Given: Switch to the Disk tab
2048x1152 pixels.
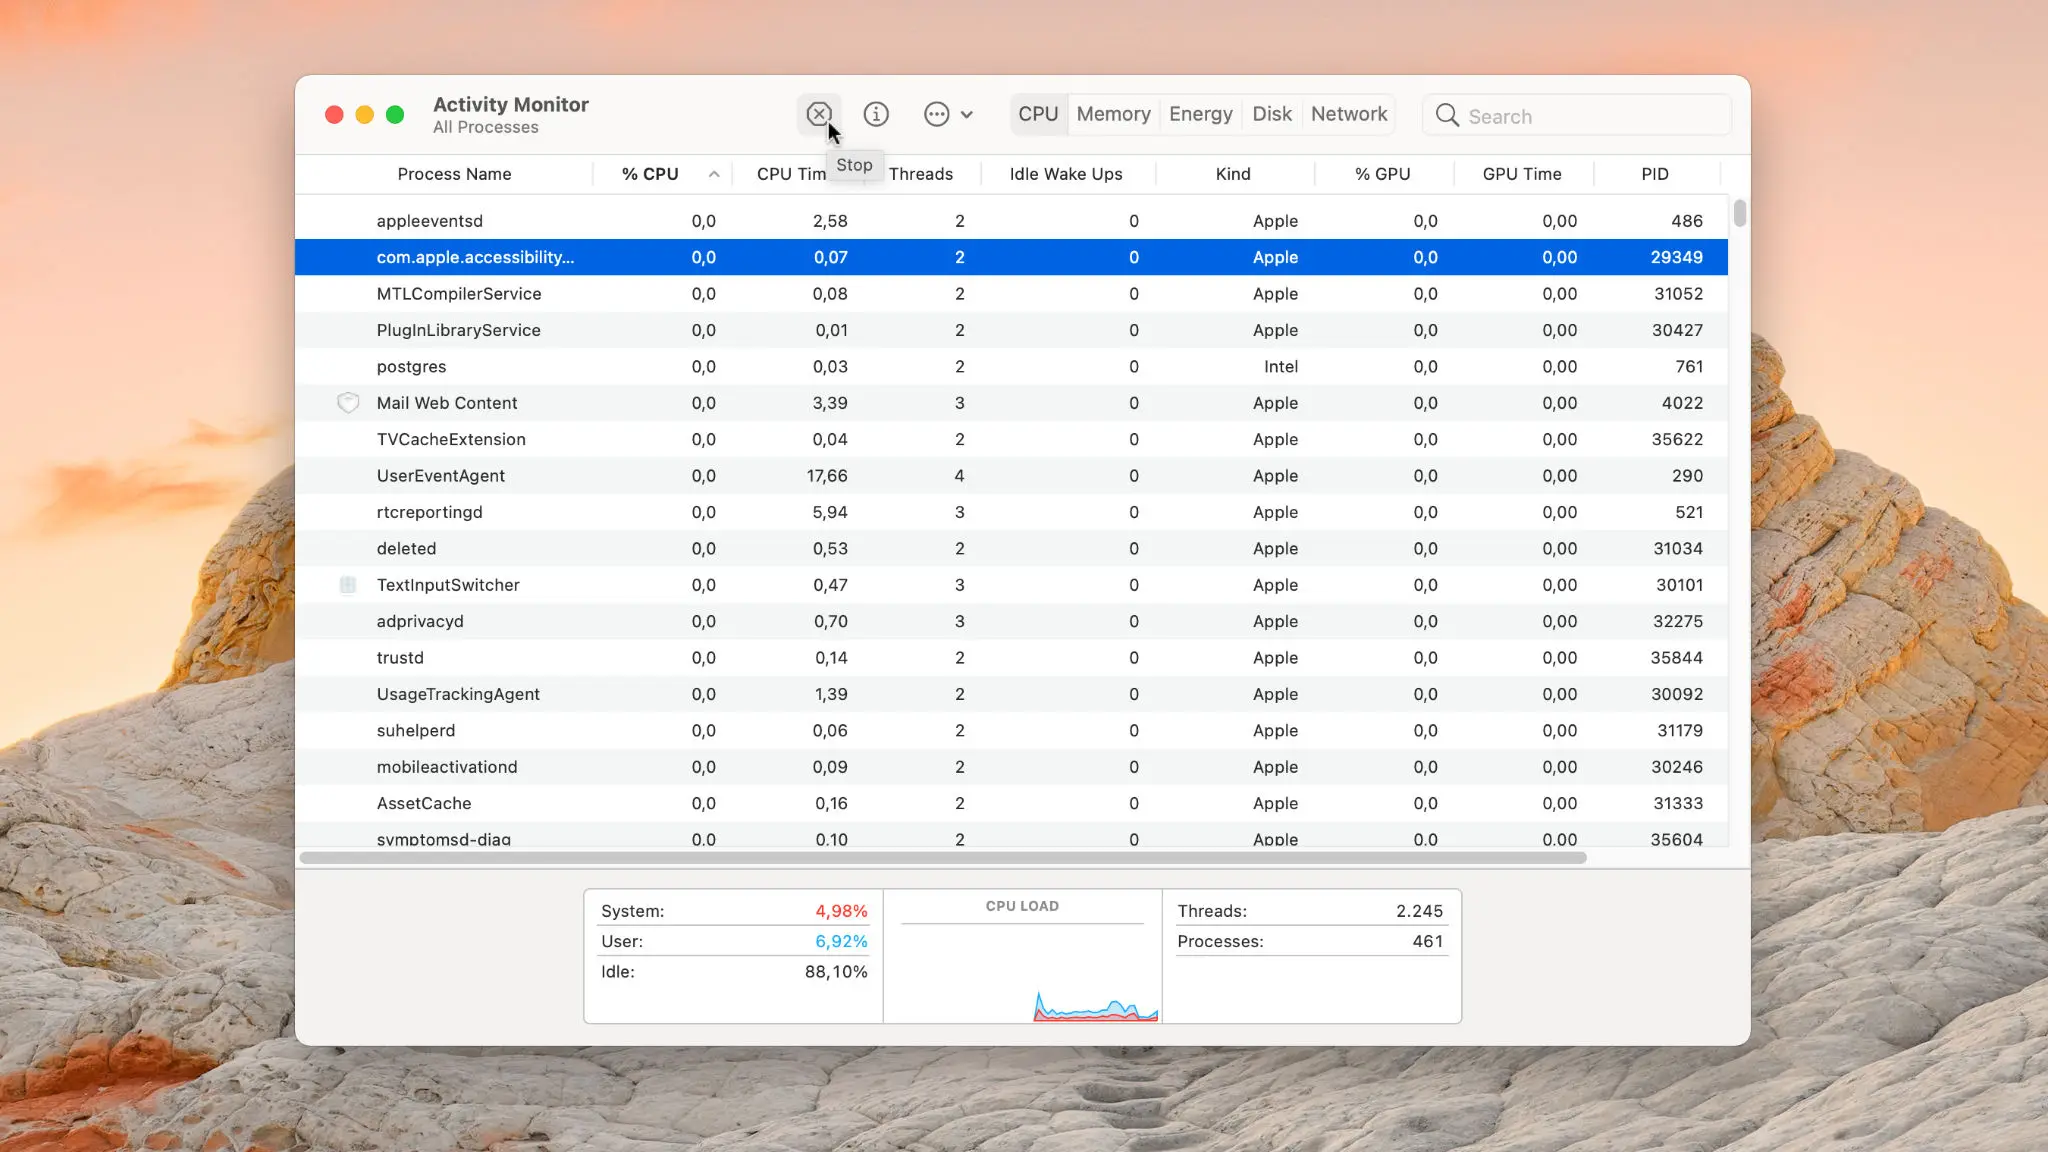Looking at the screenshot, I should 1272,114.
